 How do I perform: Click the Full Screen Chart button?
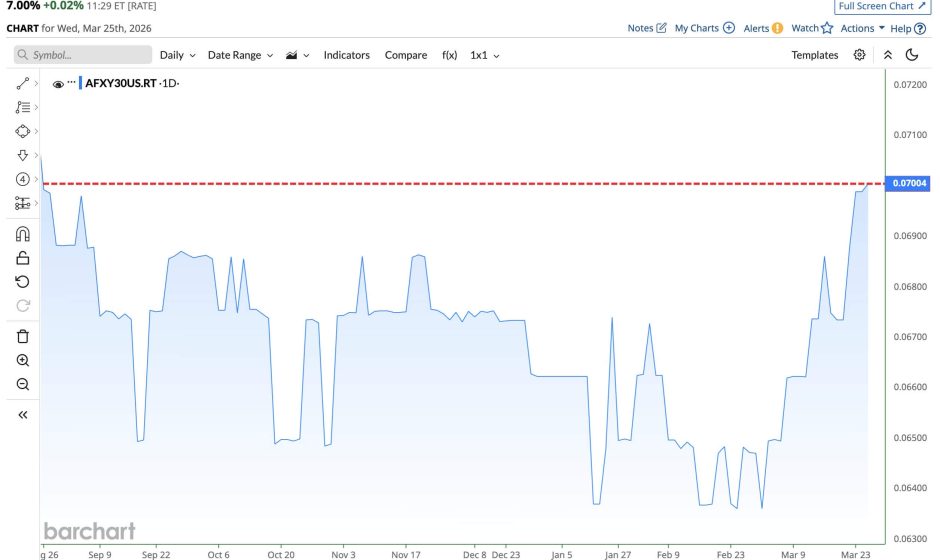881,6
